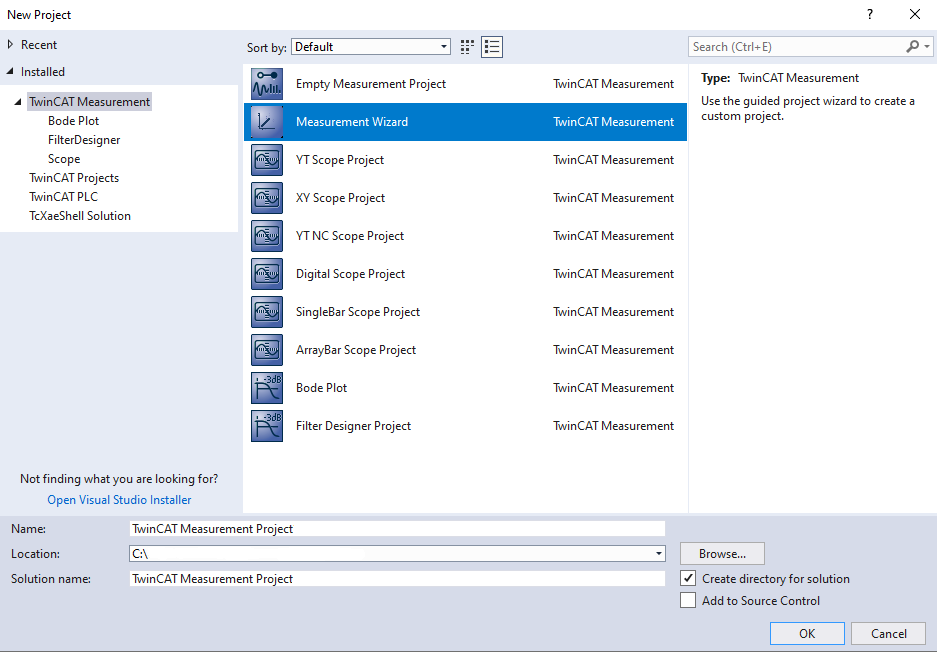Click the Measurement Wizard template icon
The width and height of the screenshot is (937, 652).
coord(267,122)
